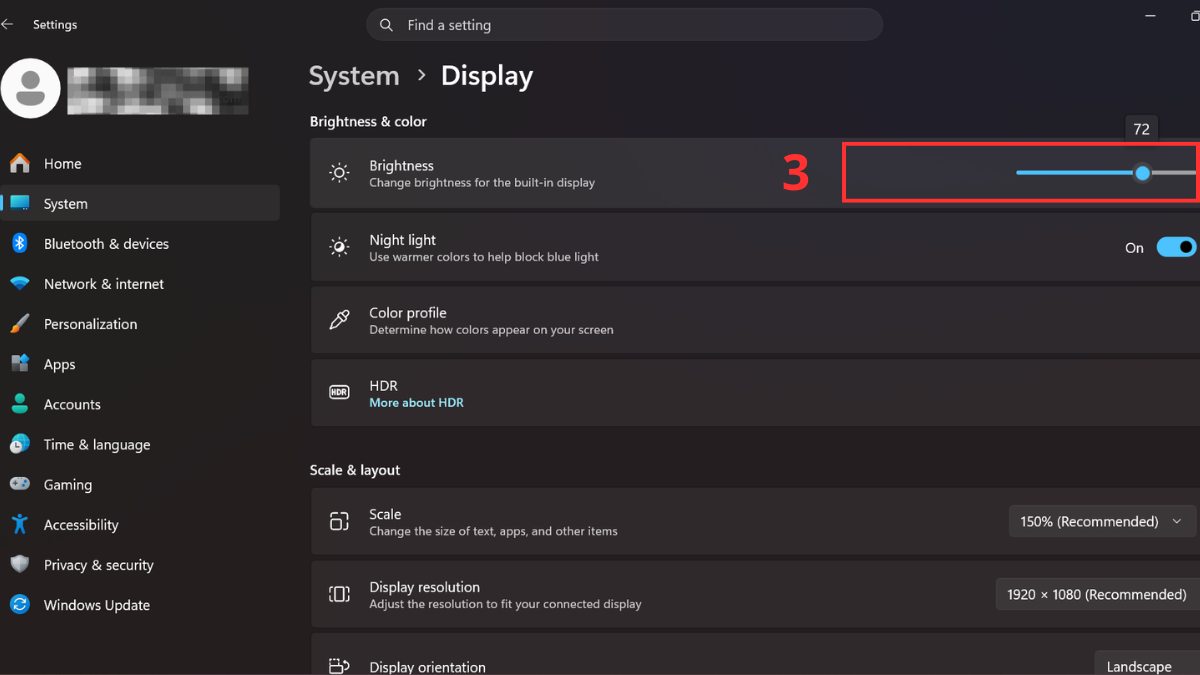Click the search magnifier icon
The height and width of the screenshot is (675, 1200).
[x=386, y=25]
